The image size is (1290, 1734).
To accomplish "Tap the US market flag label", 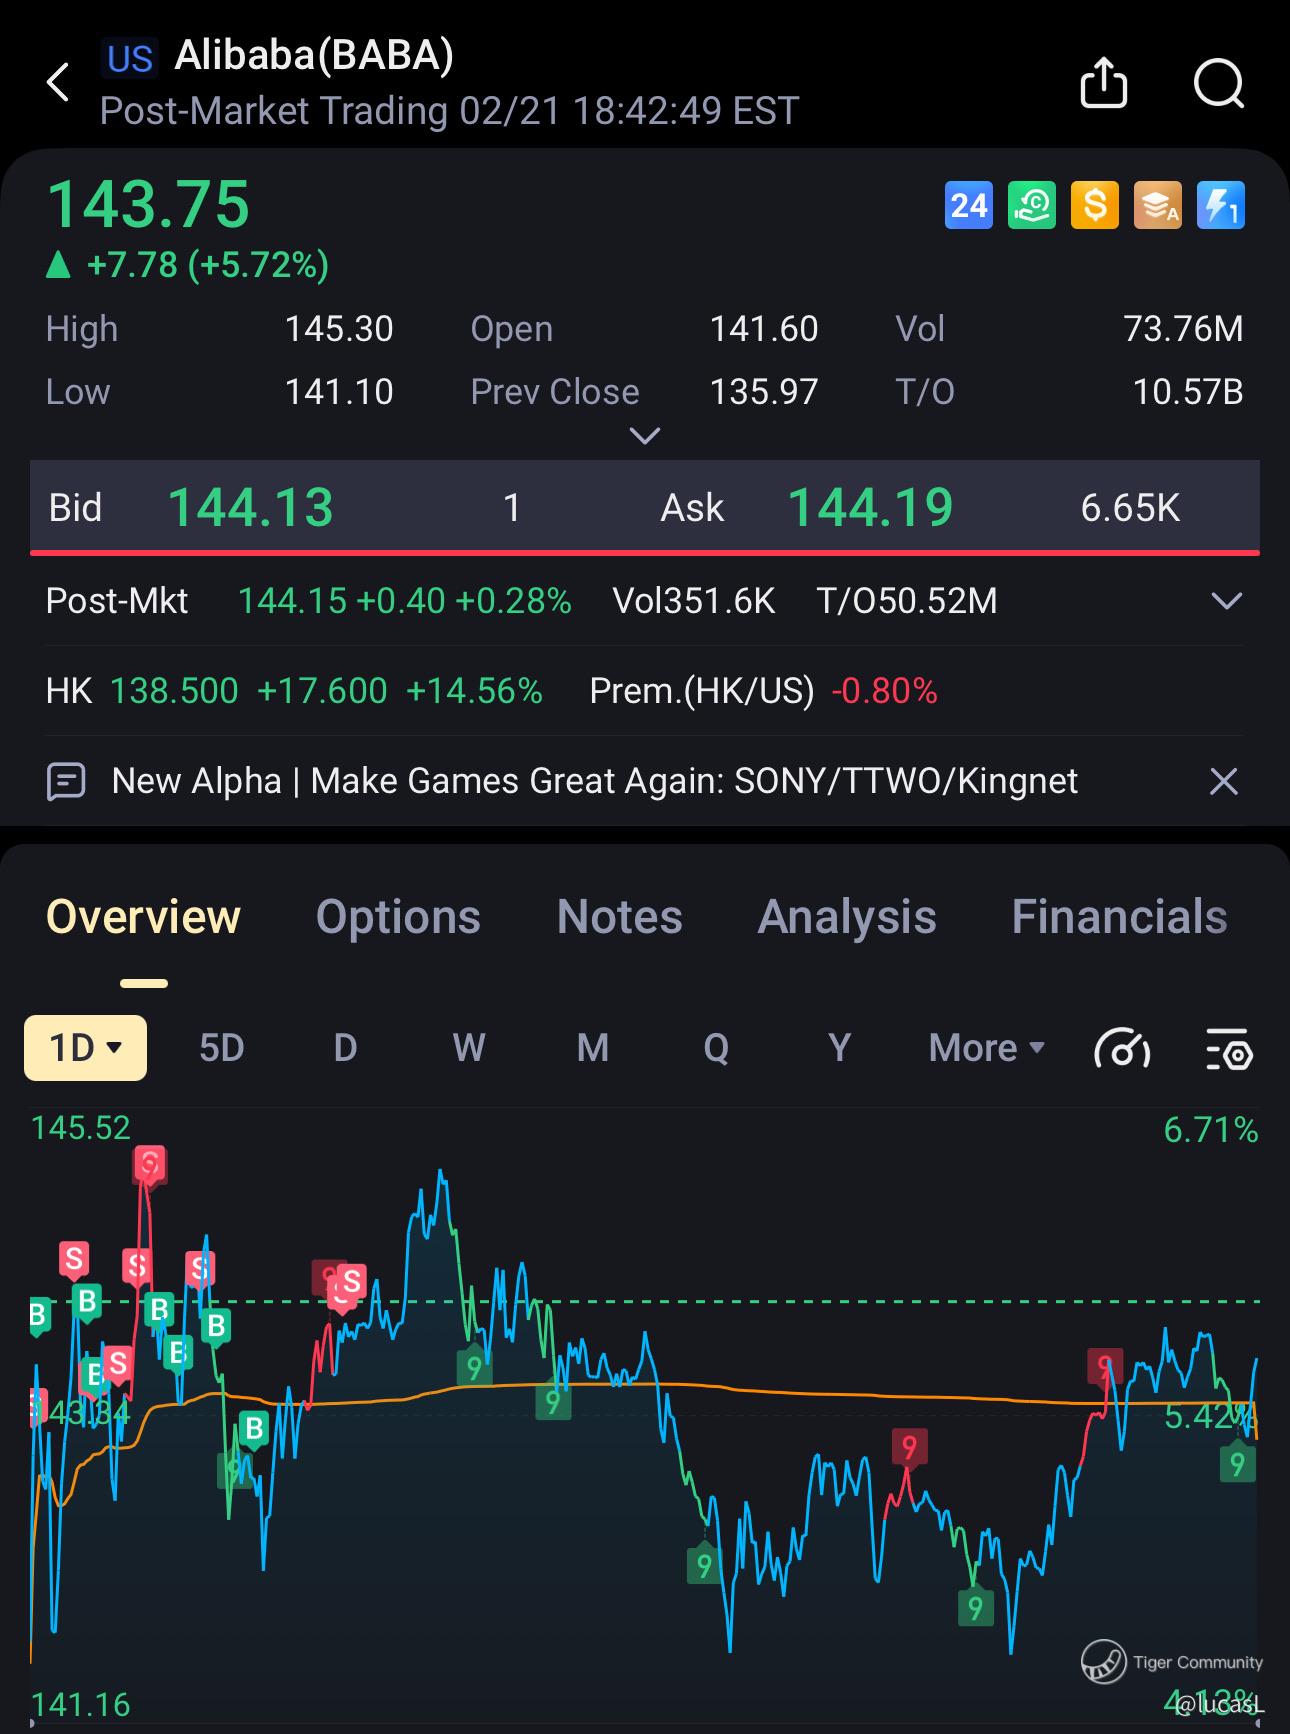I will [130, 59].
